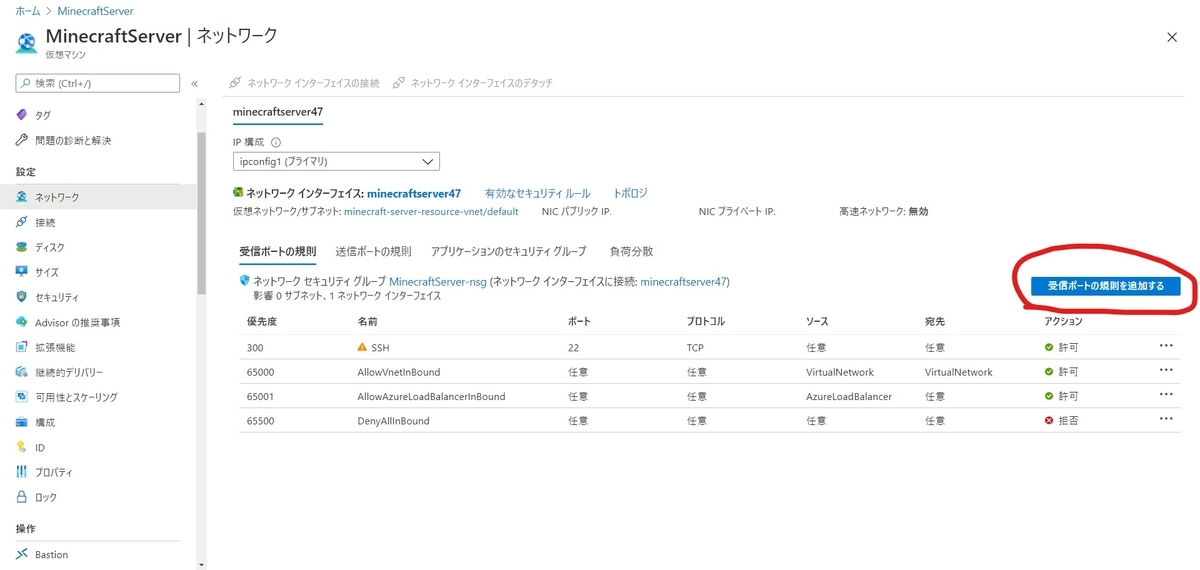Image resolution: width=1200 pixels, height=570 pixels.
Task: Click the AzureLoadBalancer source cell
Action: tap(848, 396)
